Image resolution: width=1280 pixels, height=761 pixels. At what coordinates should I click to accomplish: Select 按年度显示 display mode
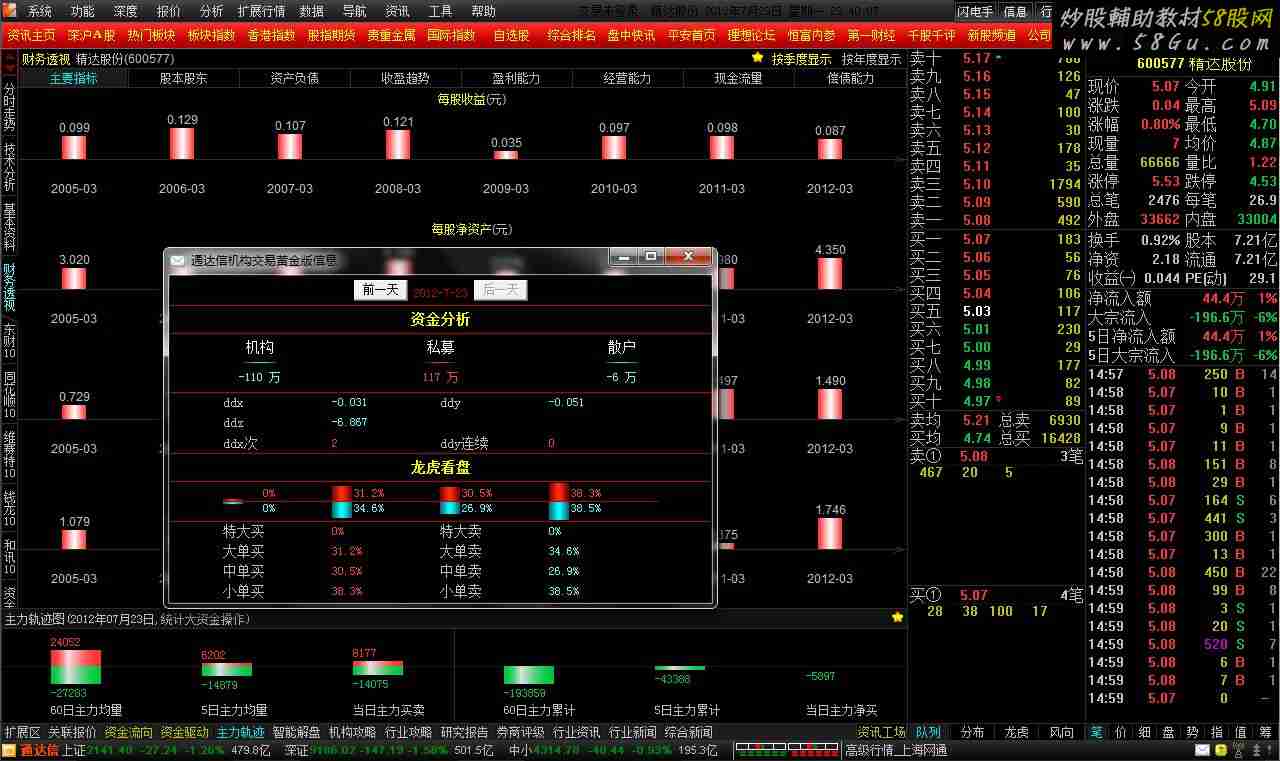click(x=871, y=59)
